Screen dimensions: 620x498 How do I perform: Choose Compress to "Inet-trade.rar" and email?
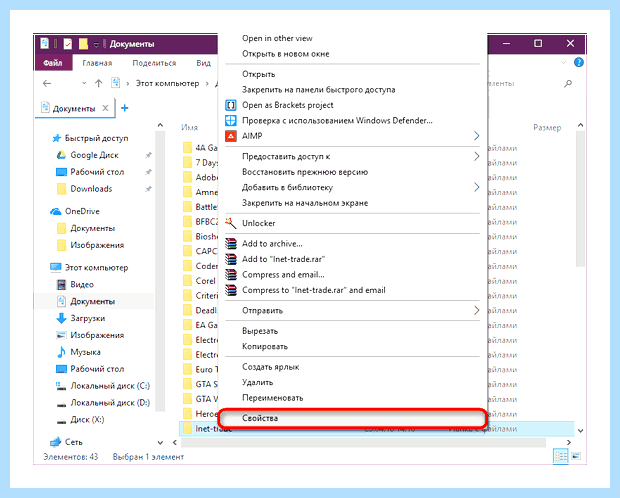[x=314, y=290]
